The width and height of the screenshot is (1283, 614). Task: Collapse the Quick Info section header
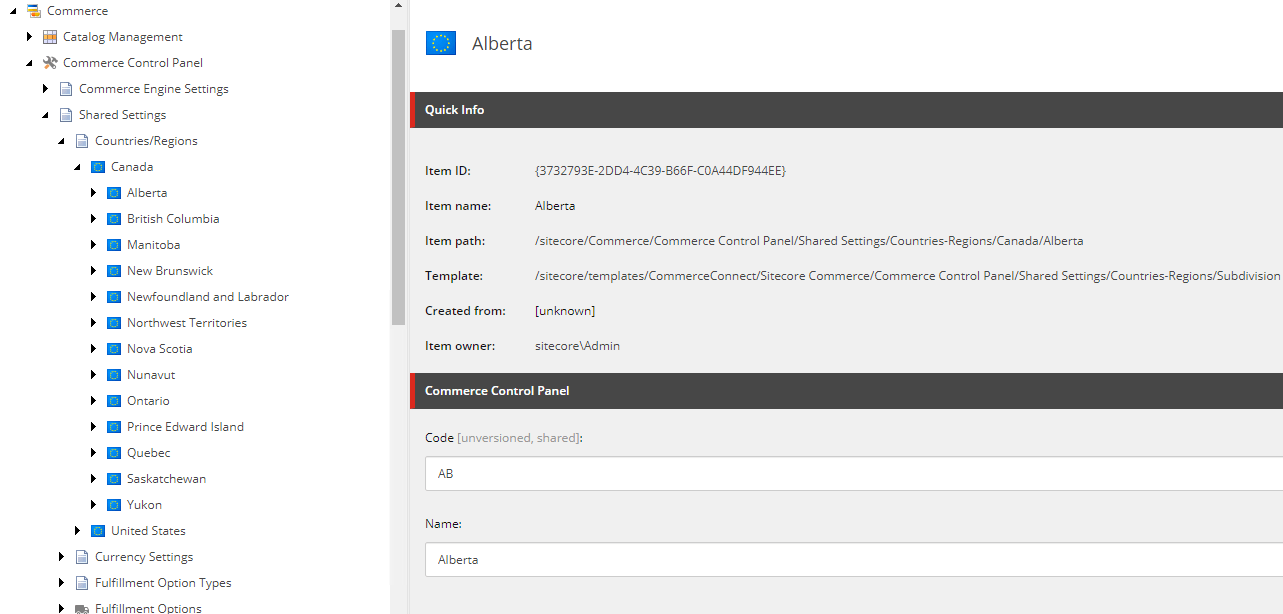coord(846,110)
